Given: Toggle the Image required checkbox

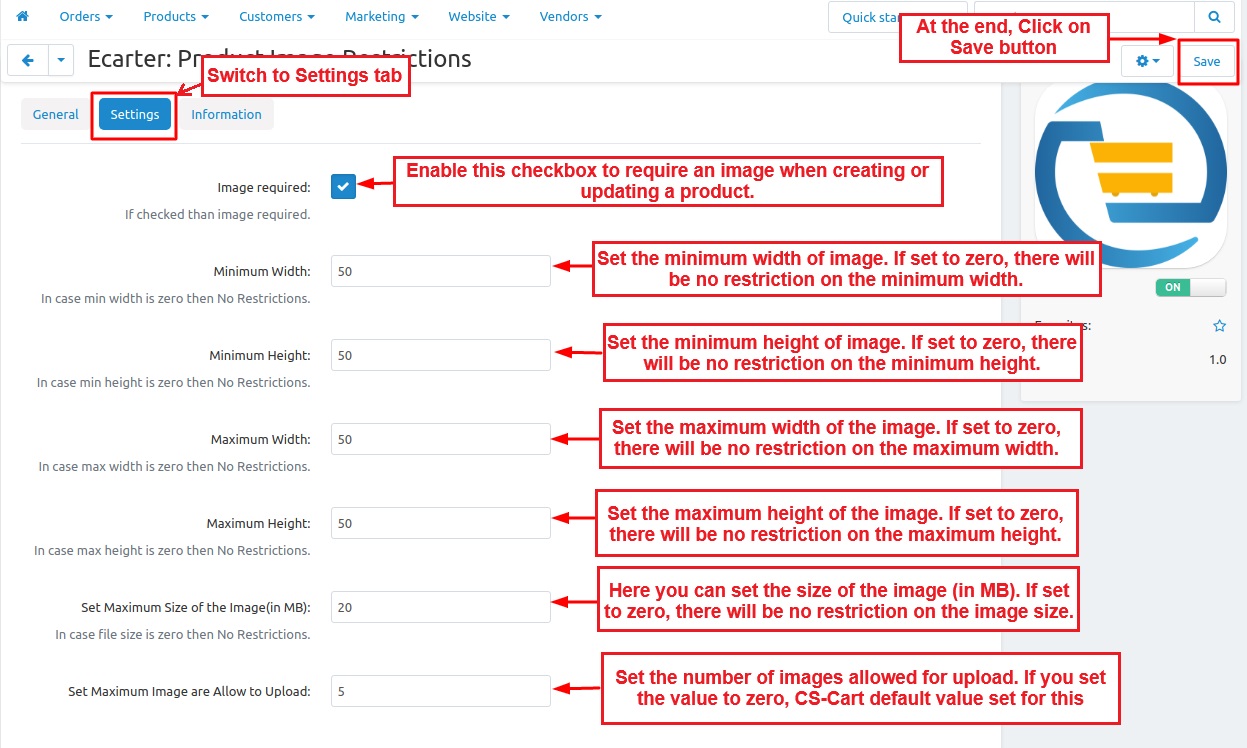Looking at the screenshot, I should point(343,186).
